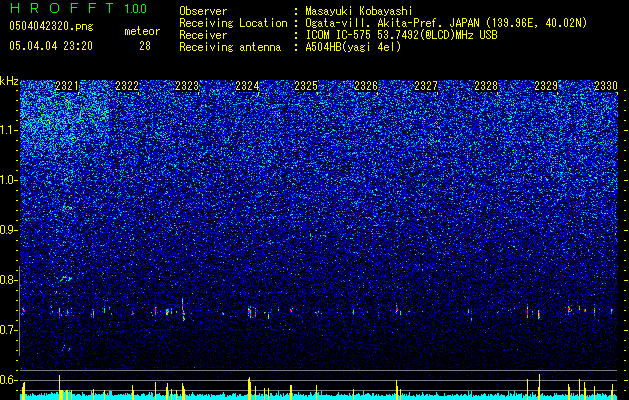The height and width of the screenshot is (400, 629).
Task: Click date stamp 05.04.04 23:20
Action: pyautogui.click(x=51, y=46)
